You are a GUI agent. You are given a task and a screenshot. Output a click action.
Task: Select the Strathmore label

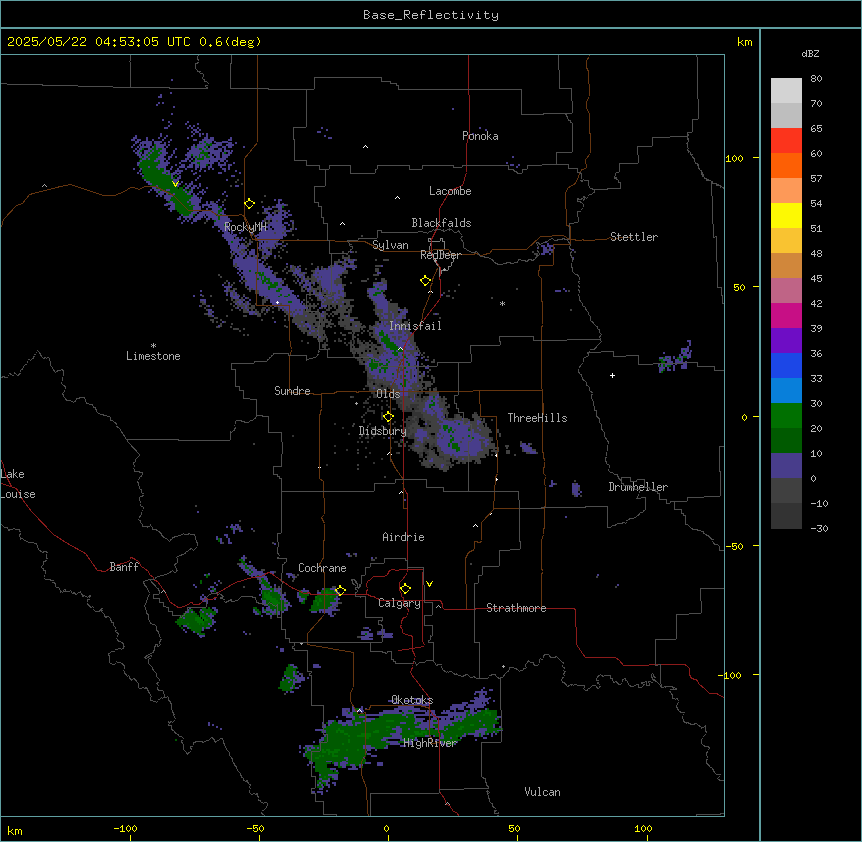coord(516,608)
